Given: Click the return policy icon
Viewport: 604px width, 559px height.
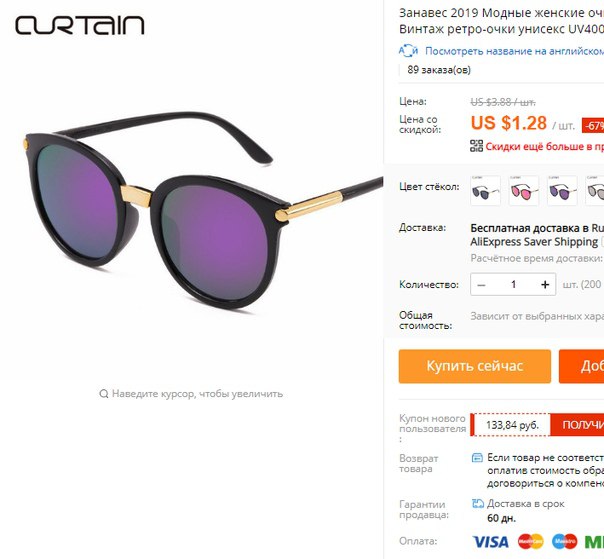Looking at the screenshot, I should pos(477,458).
